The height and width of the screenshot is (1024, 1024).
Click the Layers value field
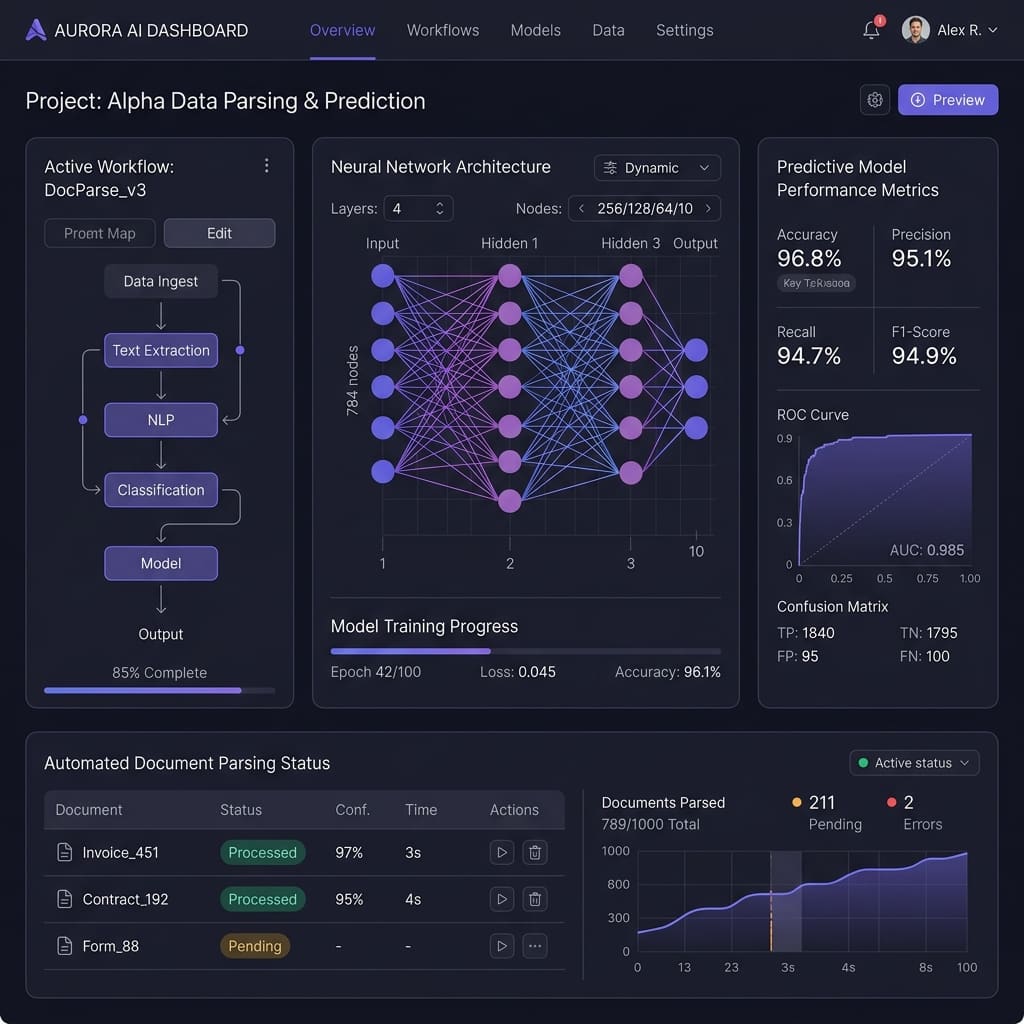419,208
